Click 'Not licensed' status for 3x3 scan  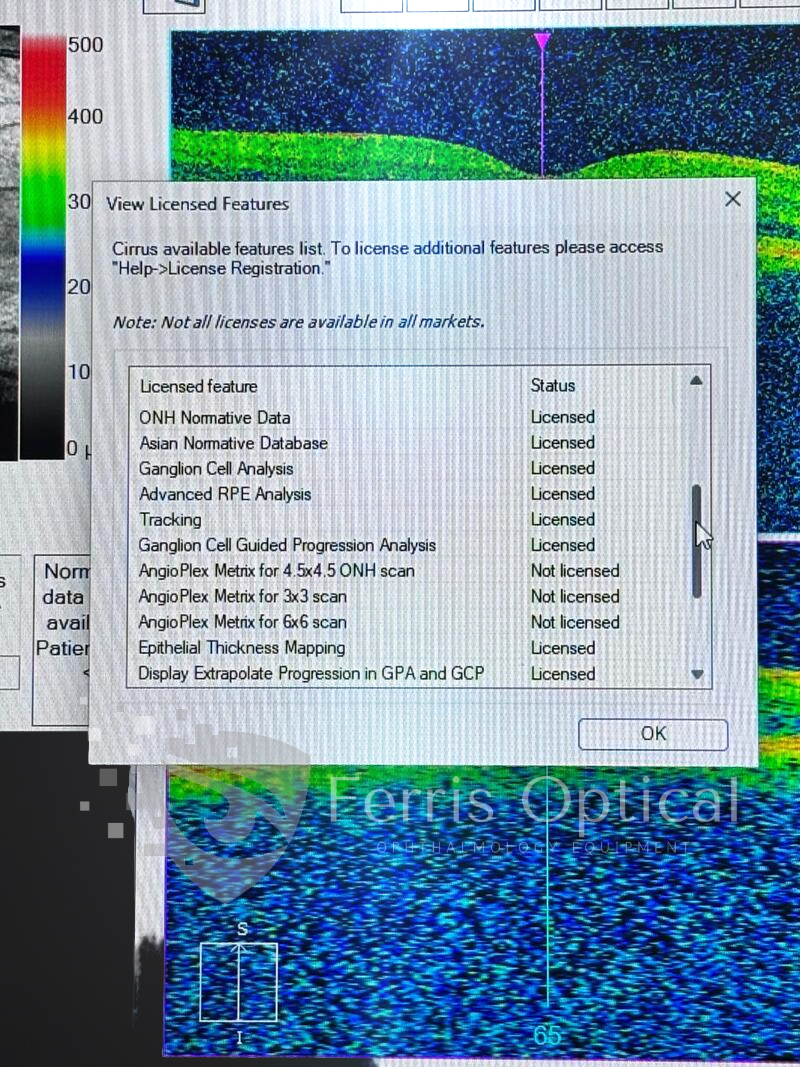575,597
